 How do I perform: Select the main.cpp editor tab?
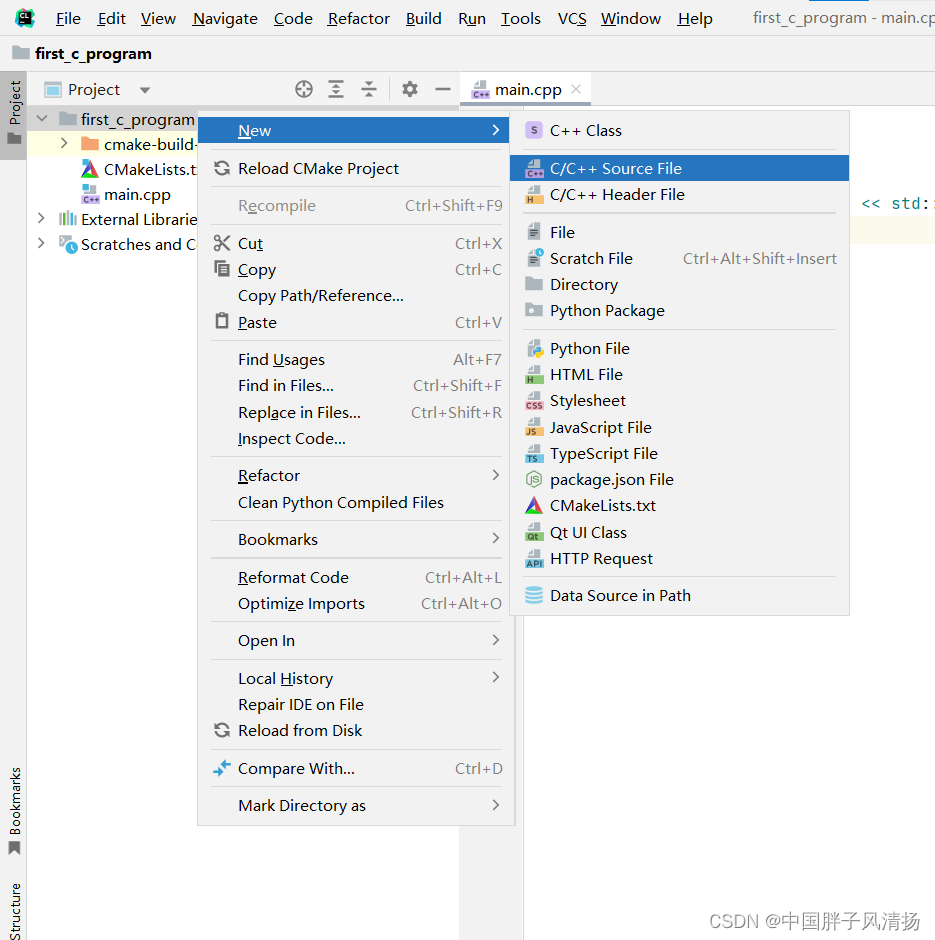click(x=526, y=90)
